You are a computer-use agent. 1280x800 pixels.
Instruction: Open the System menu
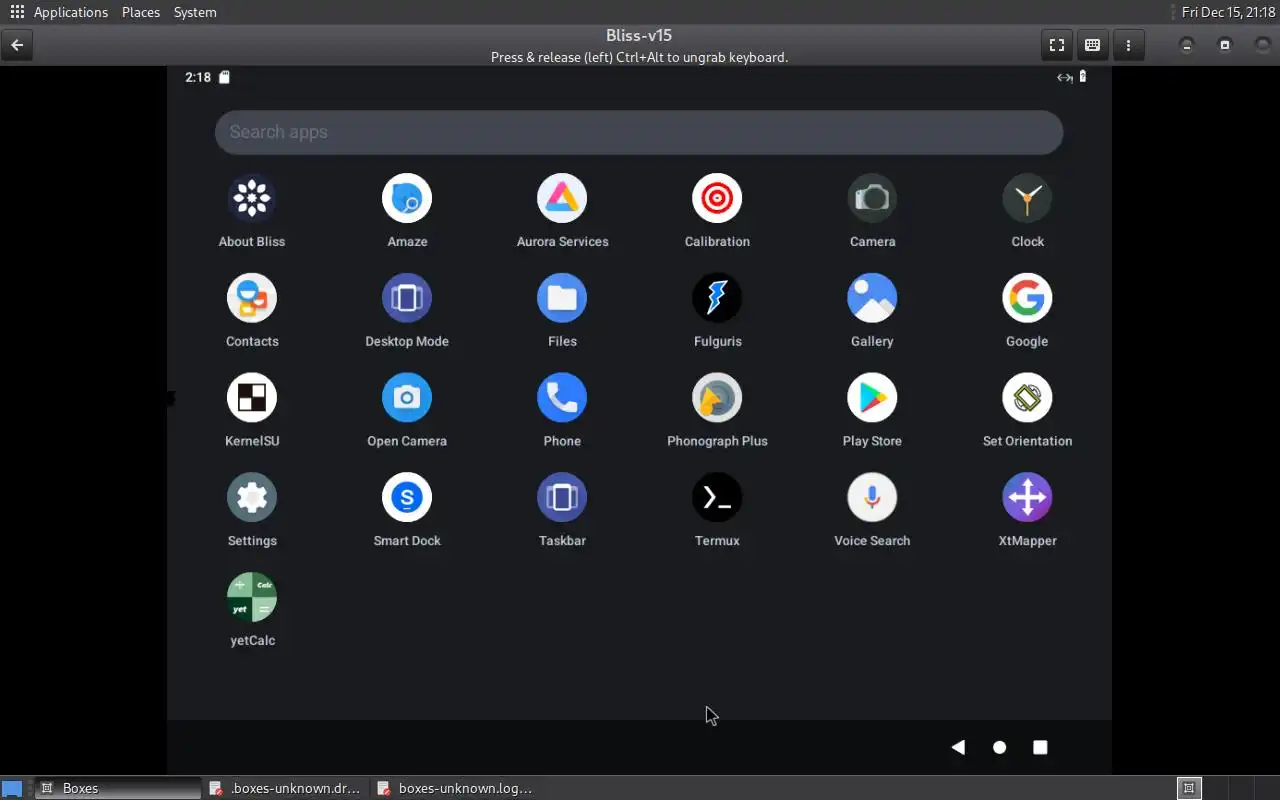[195, 12]
